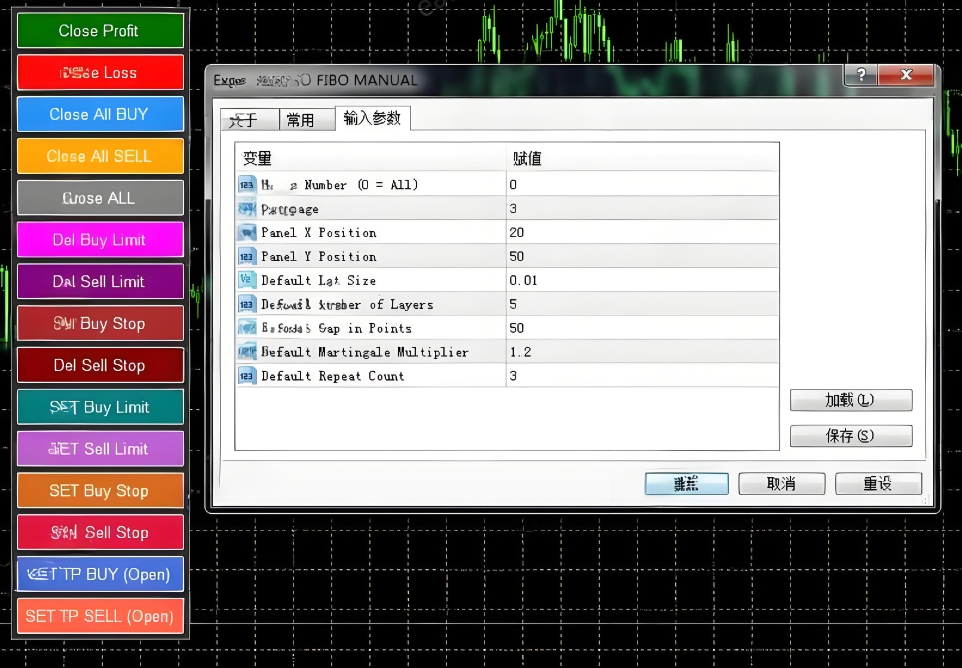
Task: Select the Default Lot Size value 0.01
Action: (x=640, y=280)
